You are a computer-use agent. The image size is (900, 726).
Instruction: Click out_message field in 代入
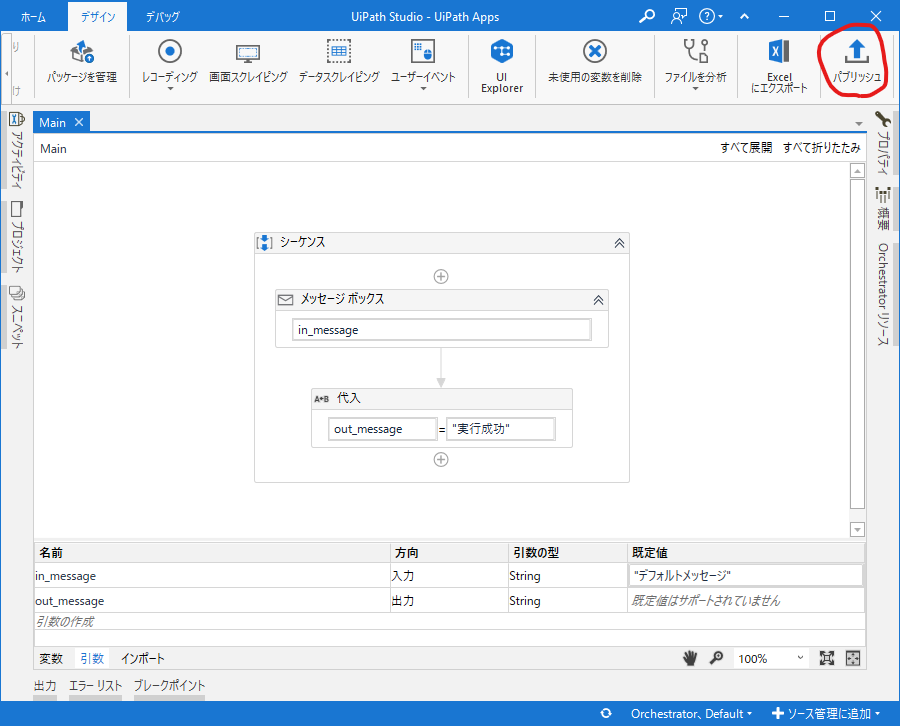382,429
